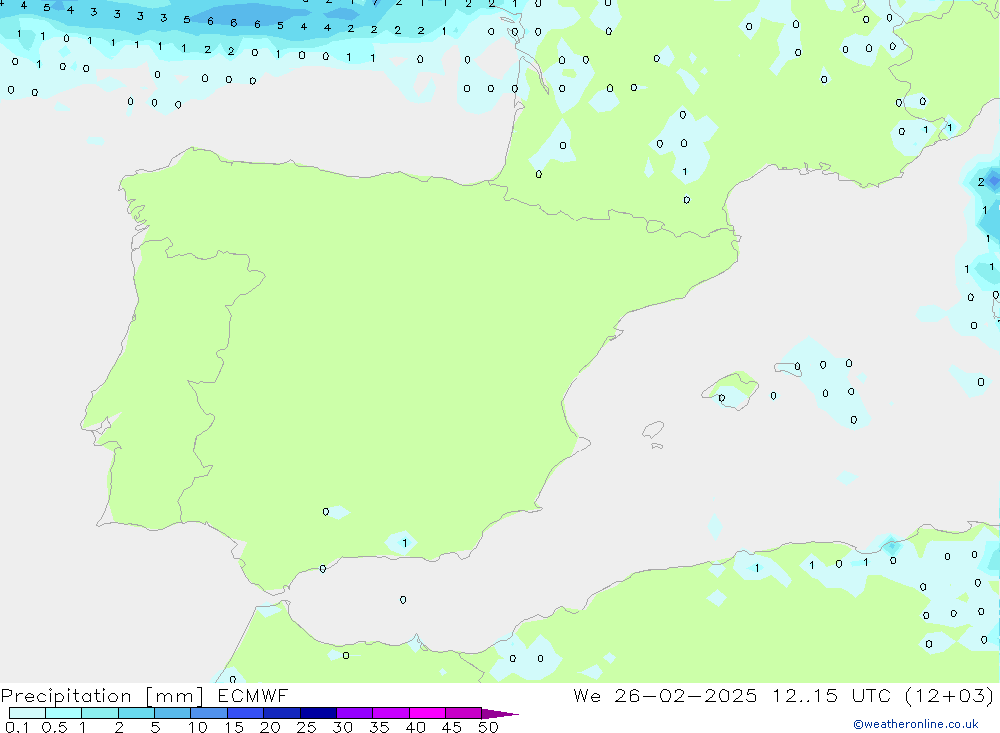Click the above-50 mm arrow tip of legend
This screenshot has width=1000, height=733.
pos(500,713)
